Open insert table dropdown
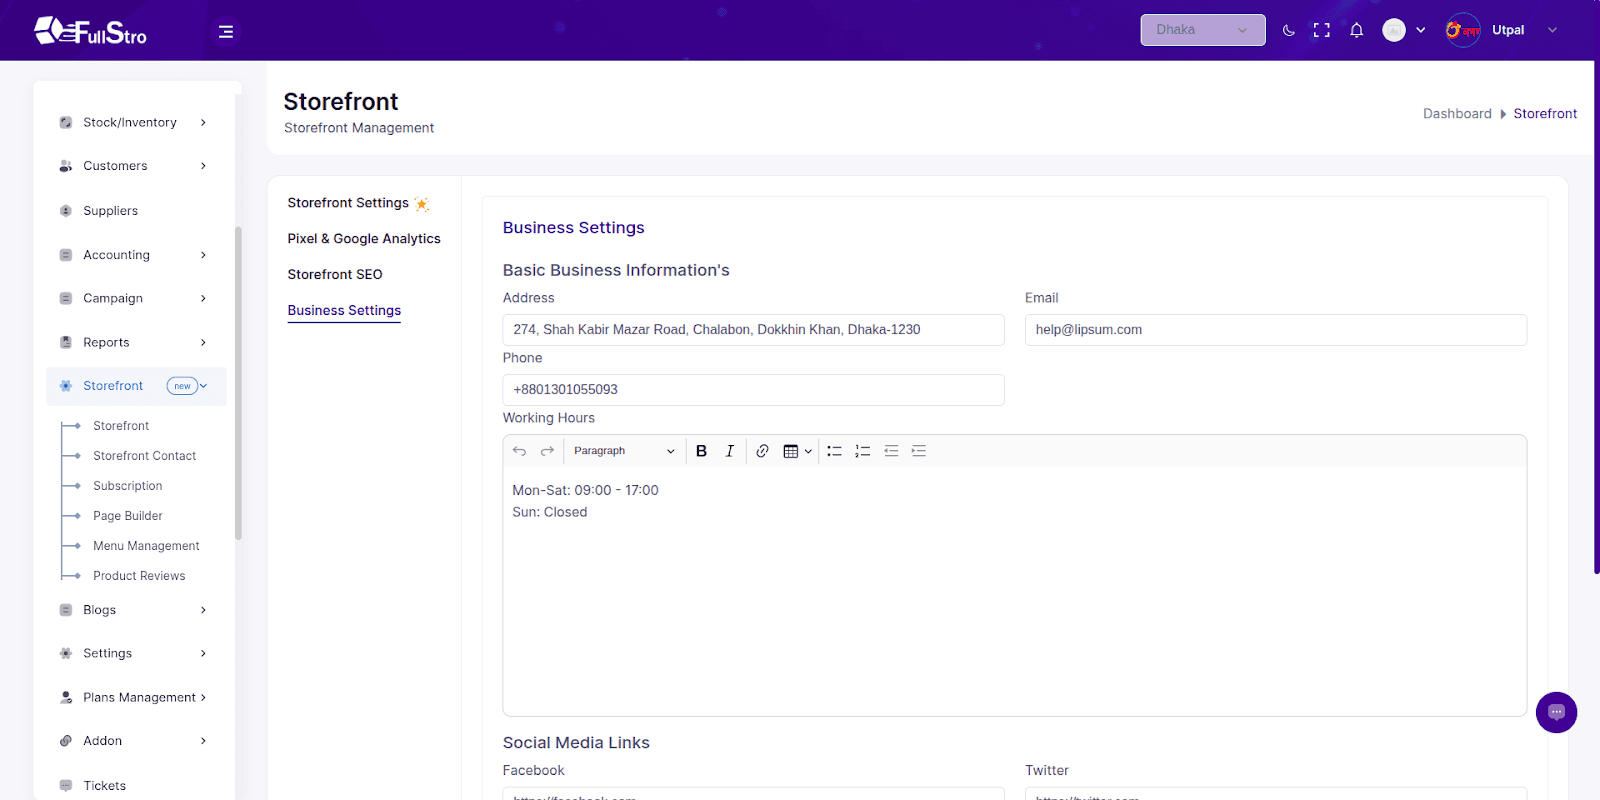The height and width of the screenshot is (800, 1600). pyautogui.click(x=797, y=451)
